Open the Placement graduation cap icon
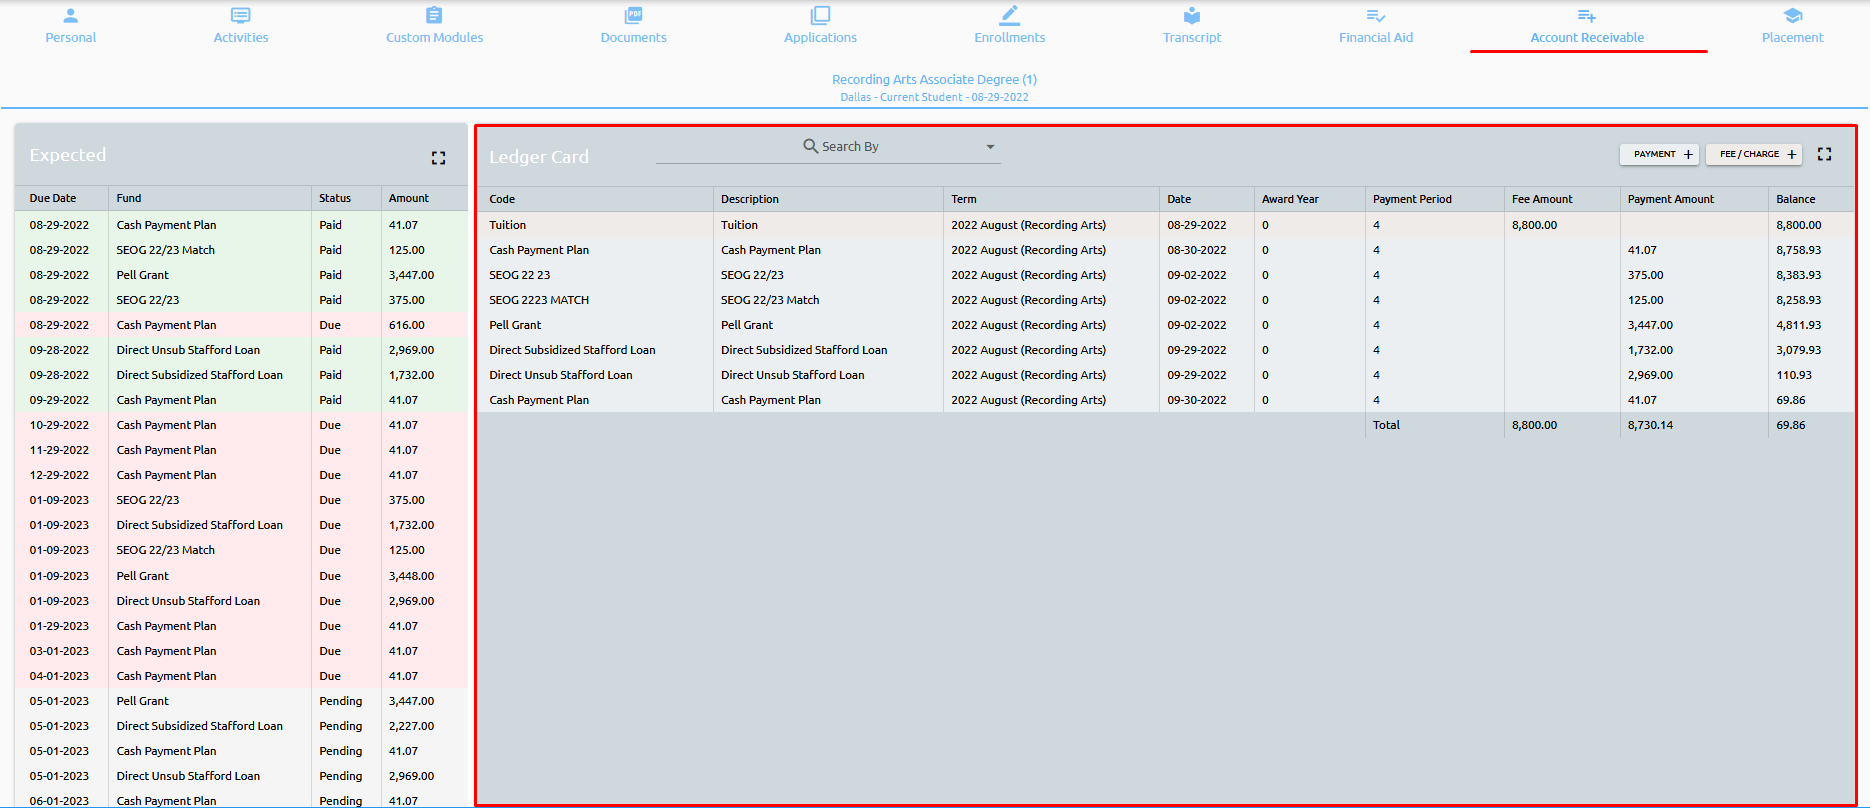 tap(1792, 16)
